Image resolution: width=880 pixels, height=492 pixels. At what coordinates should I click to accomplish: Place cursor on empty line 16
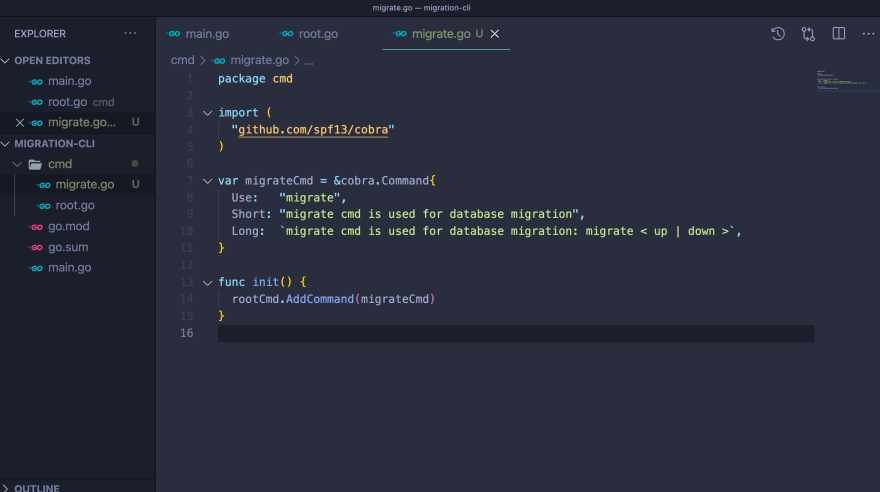point(516,333)
